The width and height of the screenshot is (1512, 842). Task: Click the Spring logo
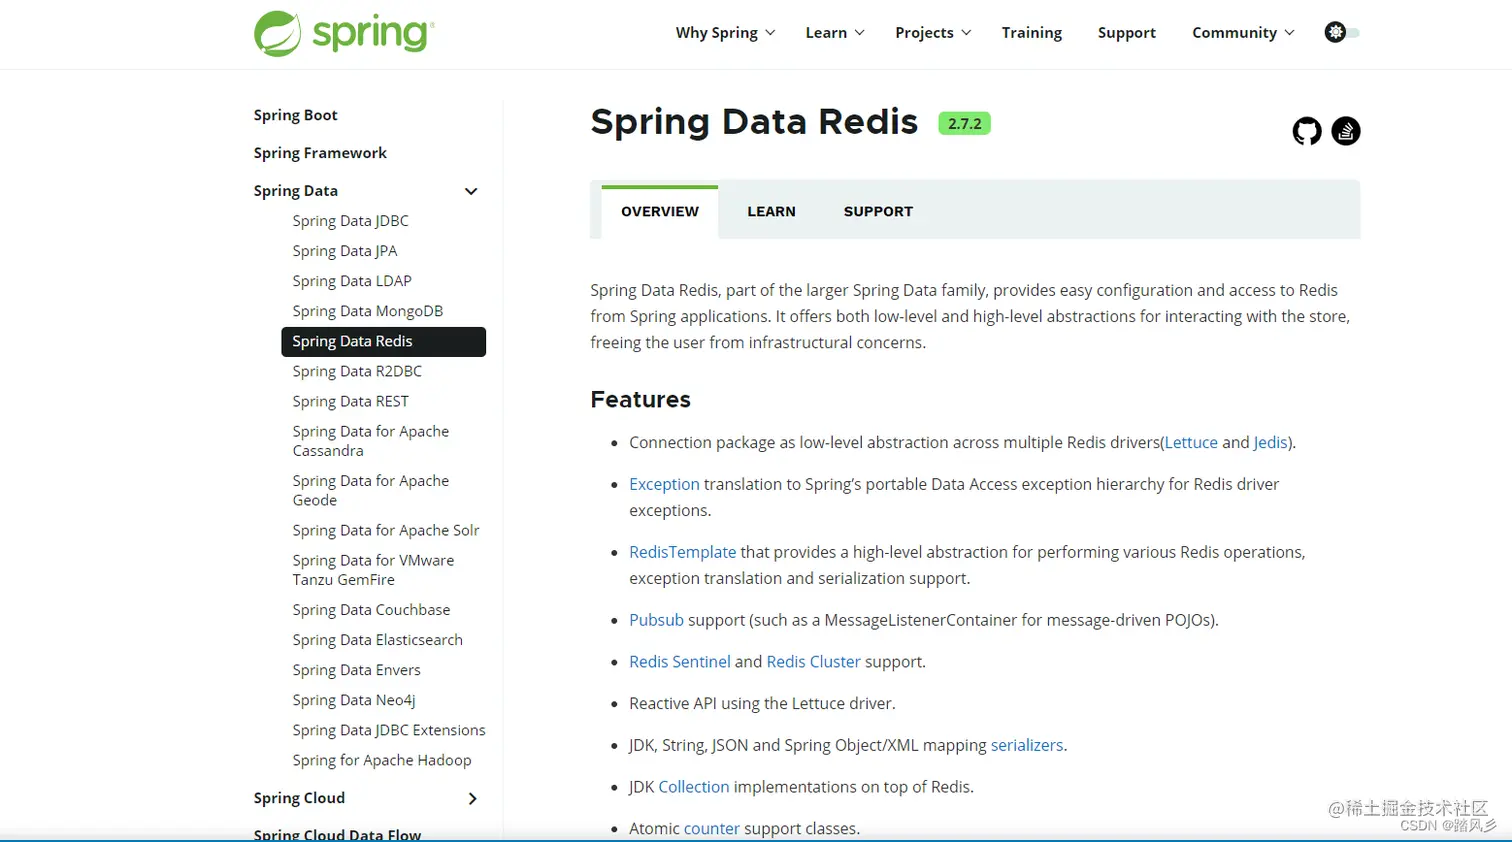344,33
